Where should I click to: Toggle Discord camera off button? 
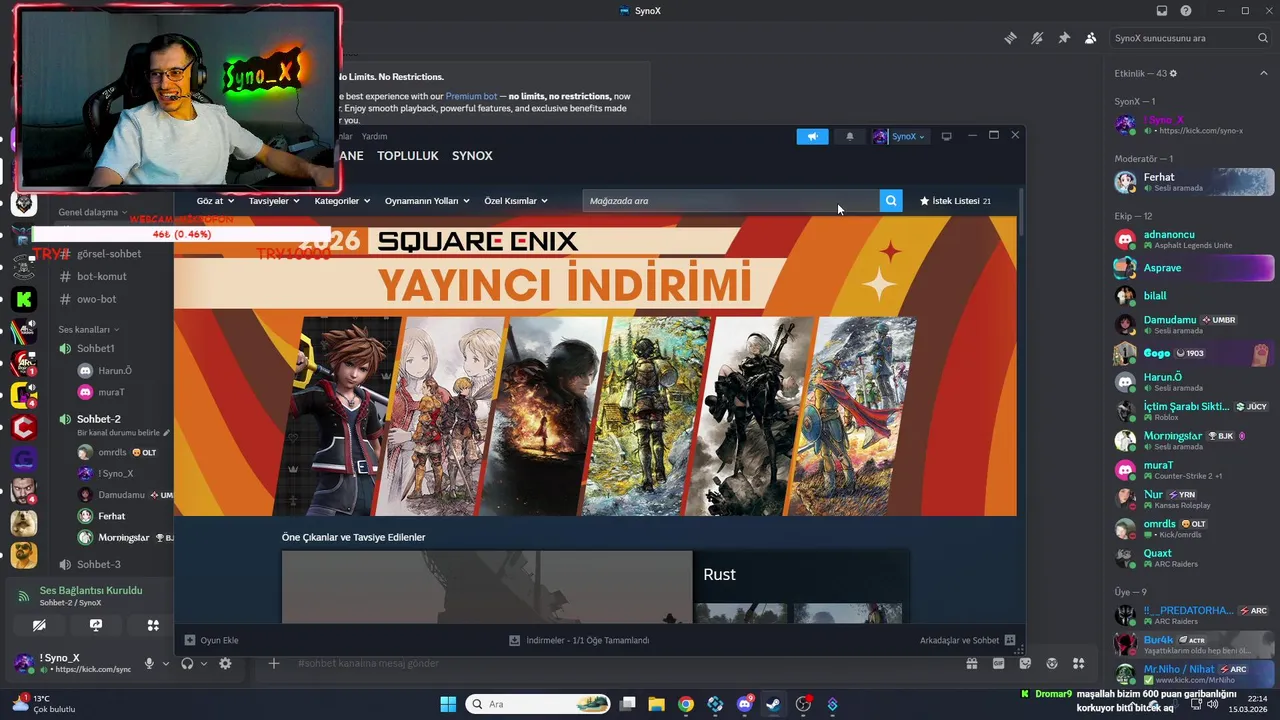tap(39, 625)
